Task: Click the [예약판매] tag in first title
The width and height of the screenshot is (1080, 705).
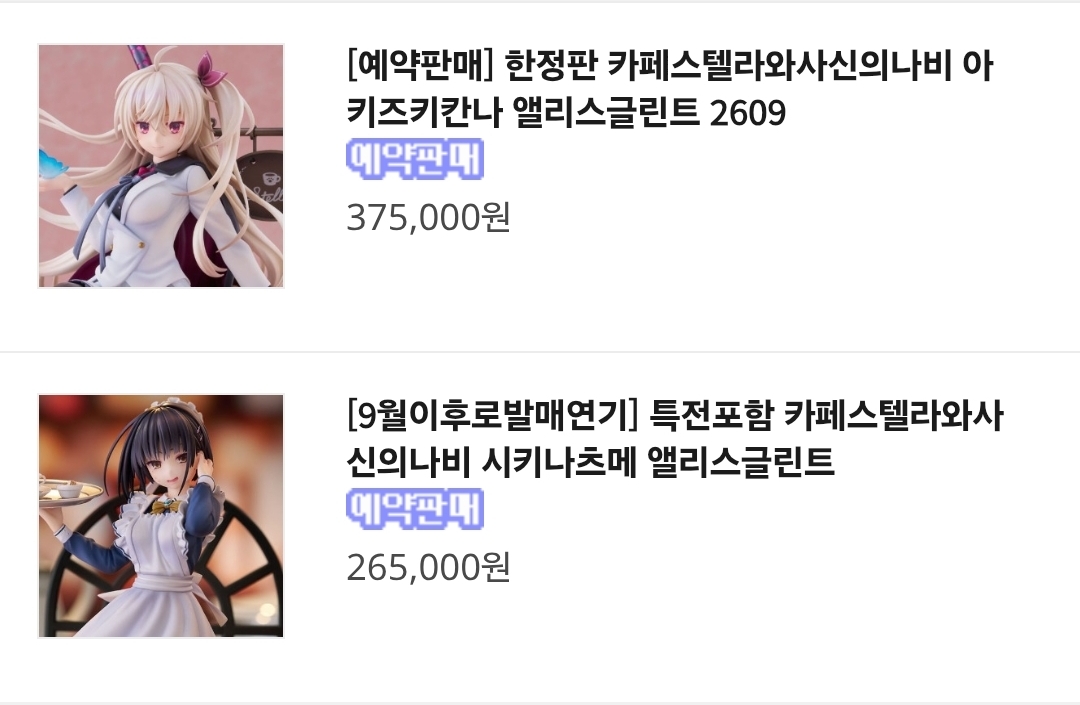Action: [x=421, y=66]
